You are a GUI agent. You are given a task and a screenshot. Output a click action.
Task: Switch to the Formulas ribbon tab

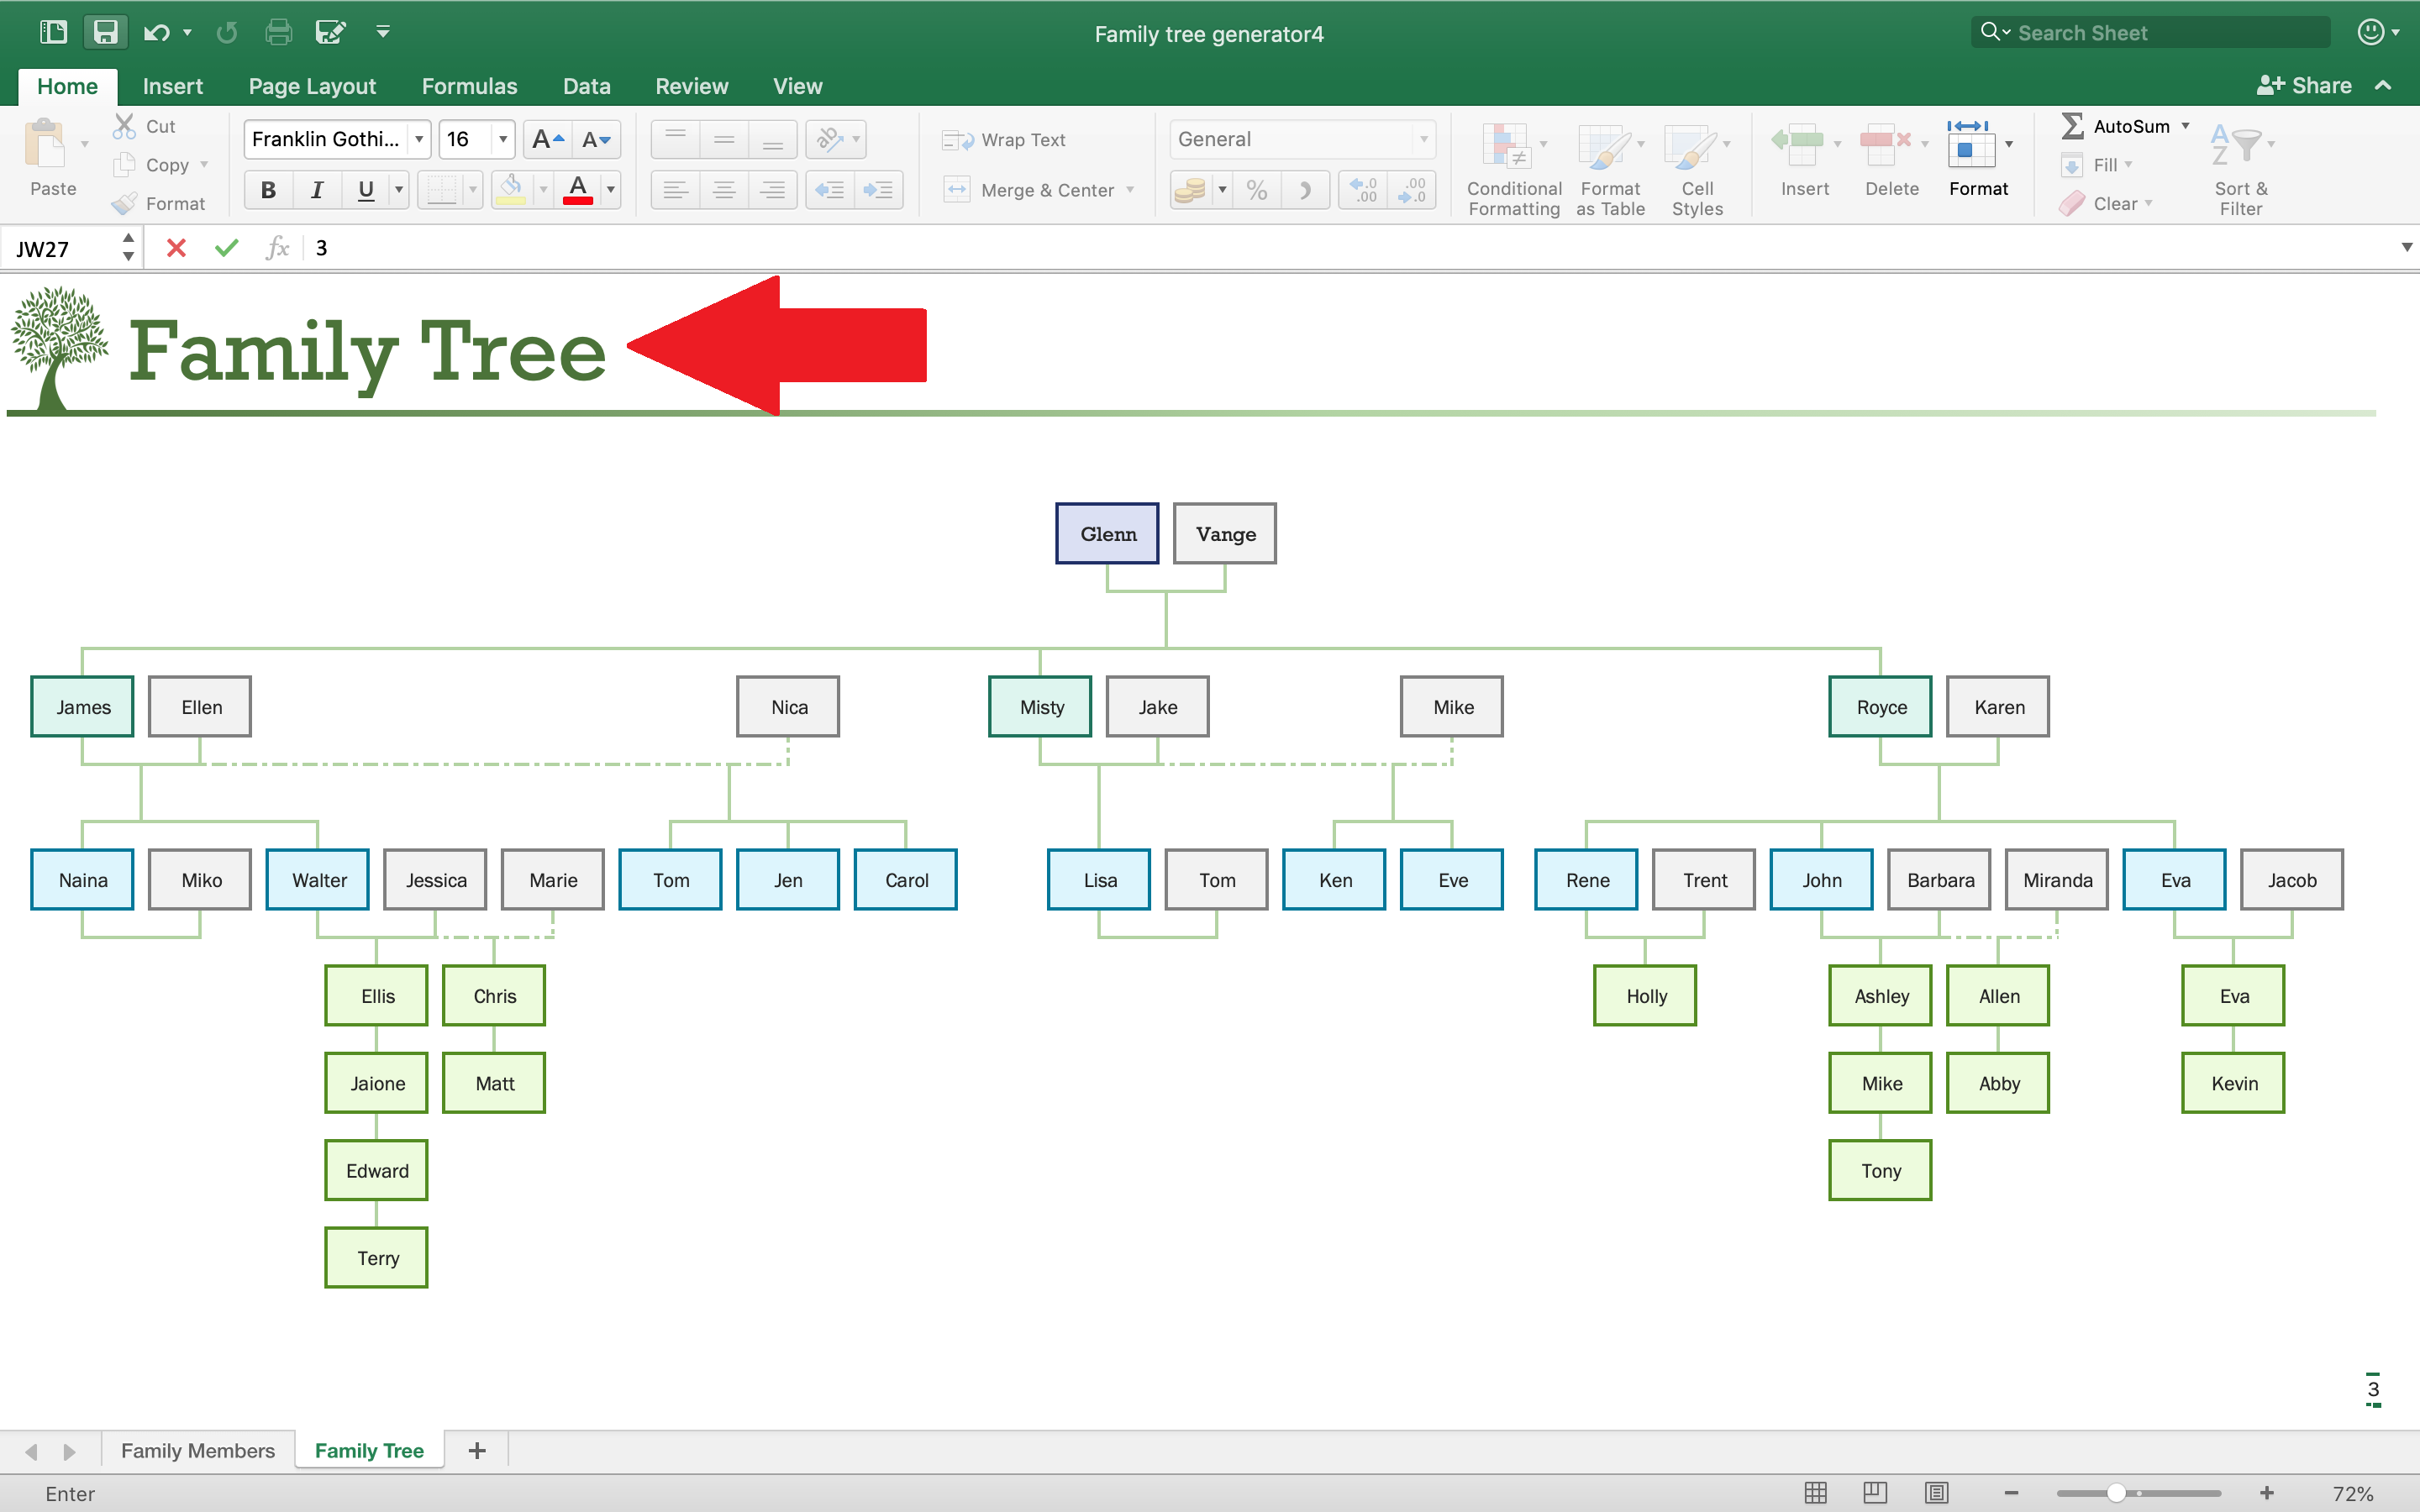coord(469,86)
